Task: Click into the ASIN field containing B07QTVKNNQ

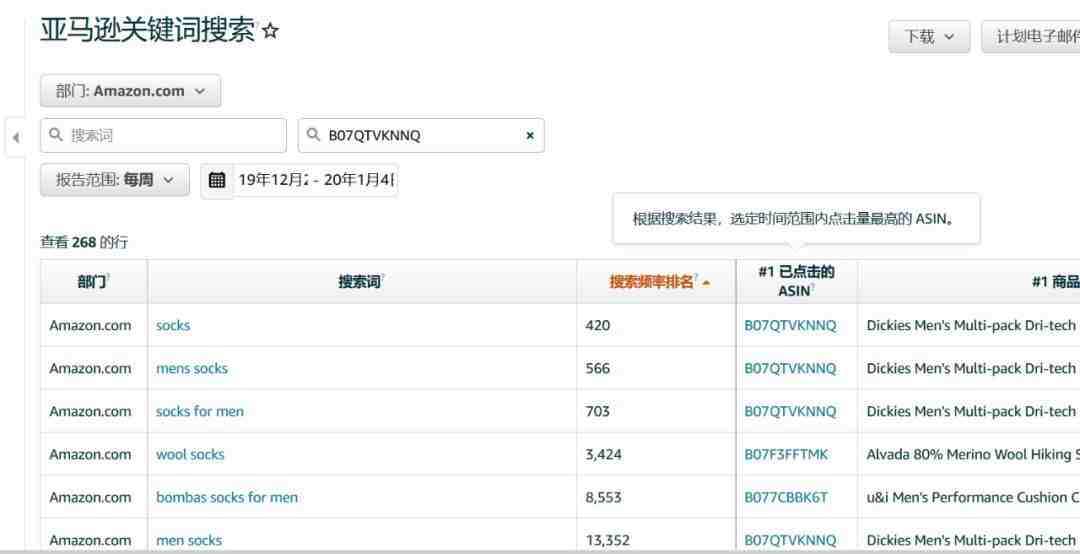Action: point(421,136)
